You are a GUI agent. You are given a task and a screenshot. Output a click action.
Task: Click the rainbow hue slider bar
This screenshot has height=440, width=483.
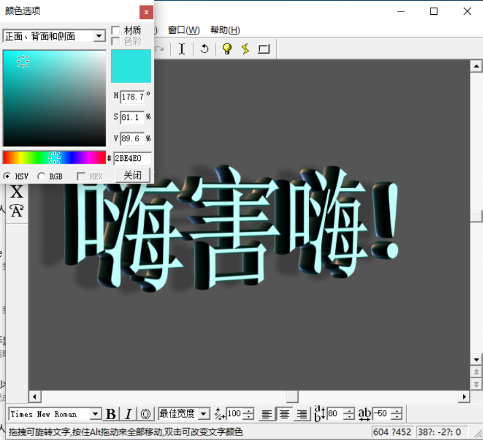pyautogui.click(x=54, y=158)
